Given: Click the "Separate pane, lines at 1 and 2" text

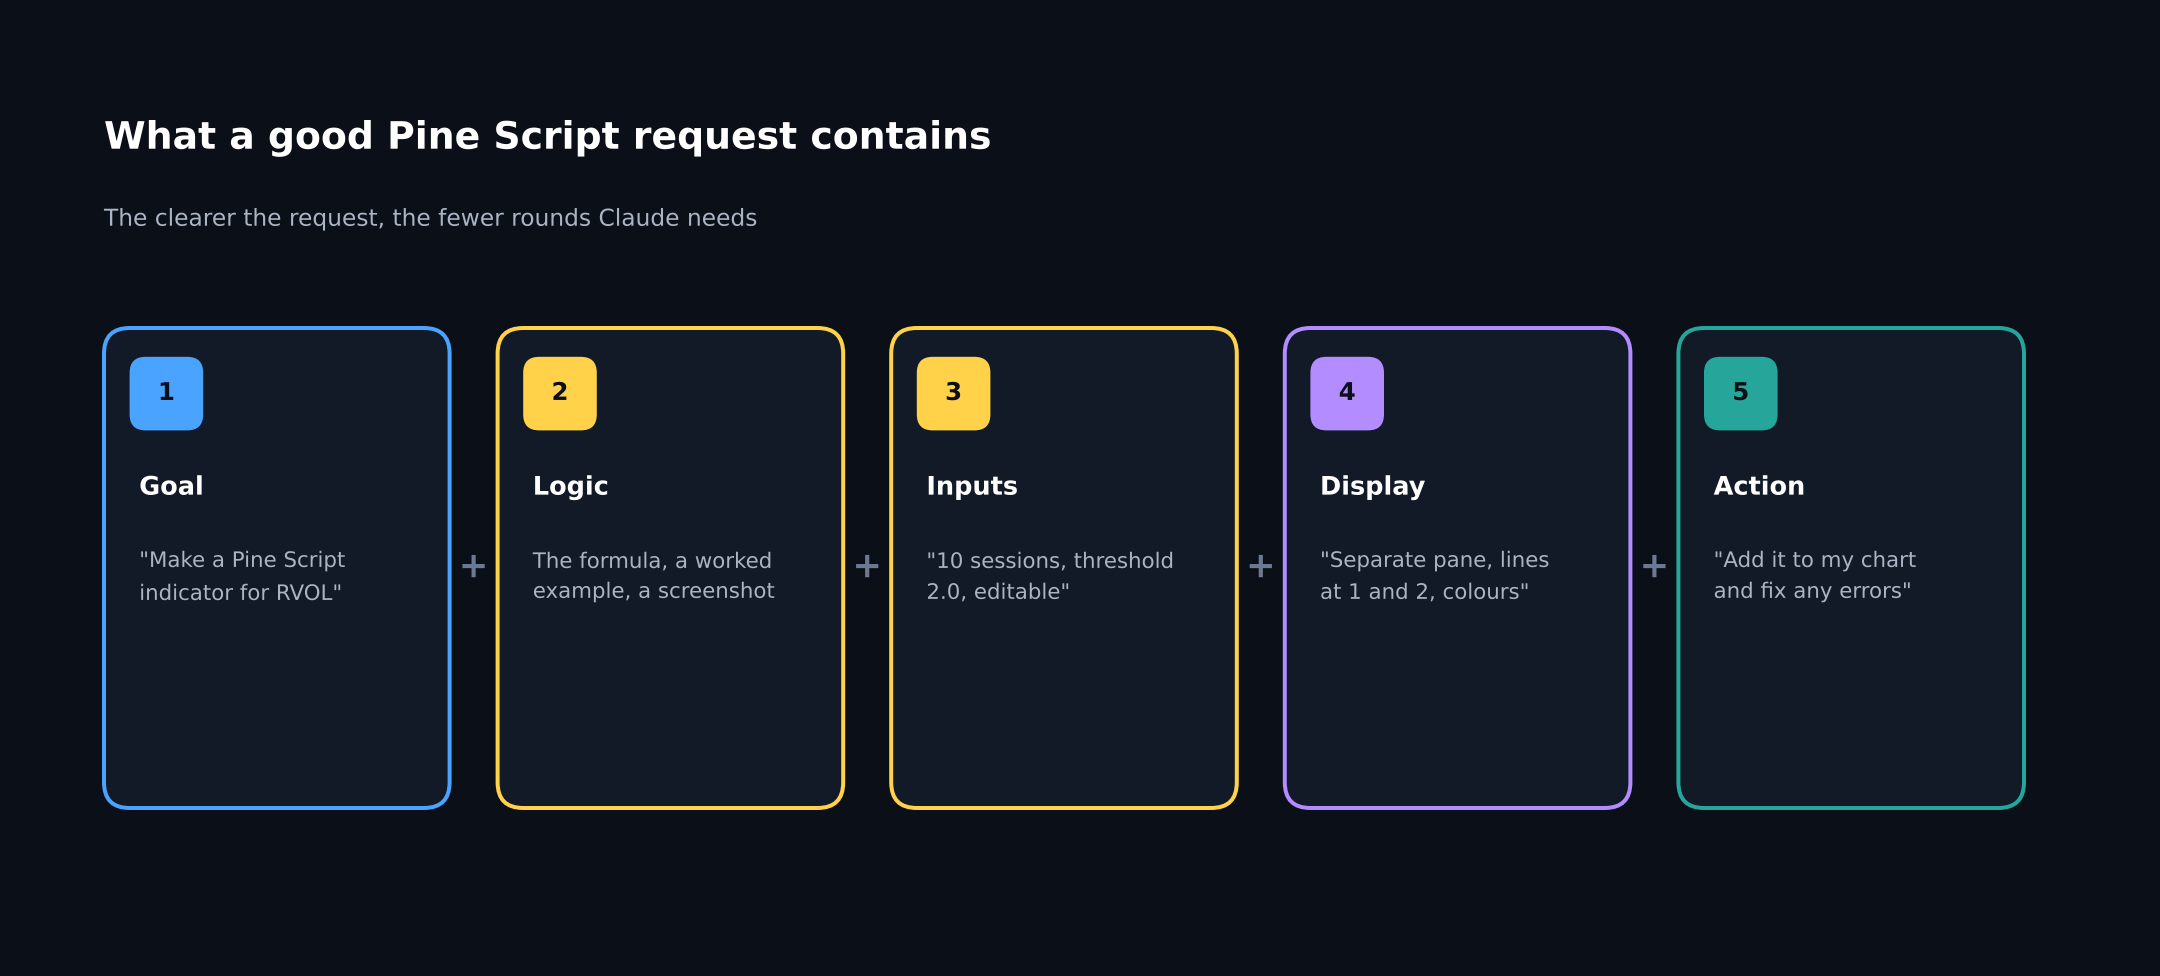Looking at the screenshot, I should 1434,576.
